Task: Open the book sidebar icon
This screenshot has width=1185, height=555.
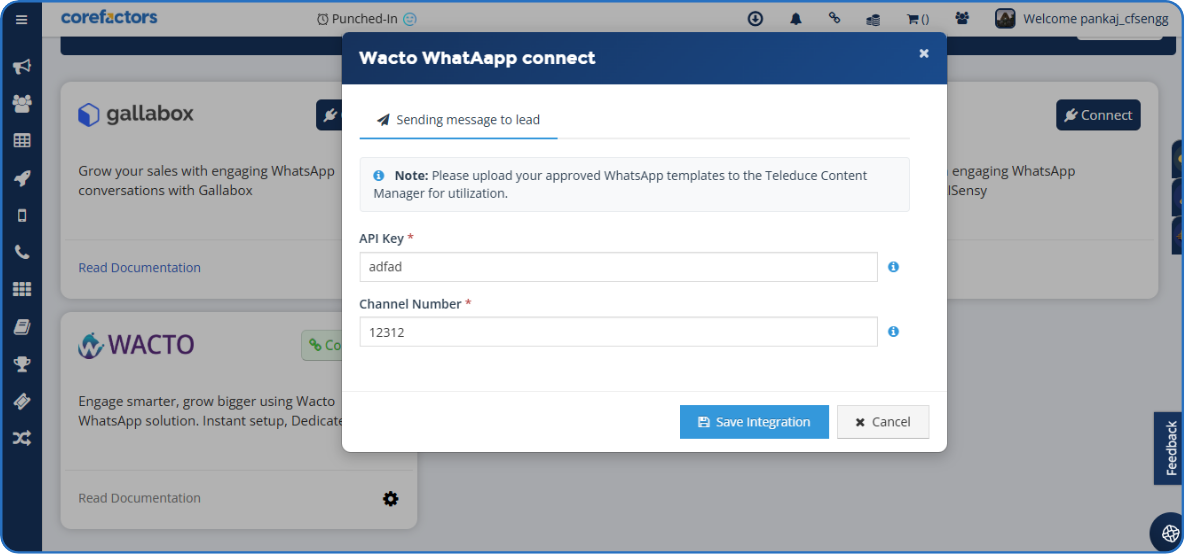Action: point(22,327)
